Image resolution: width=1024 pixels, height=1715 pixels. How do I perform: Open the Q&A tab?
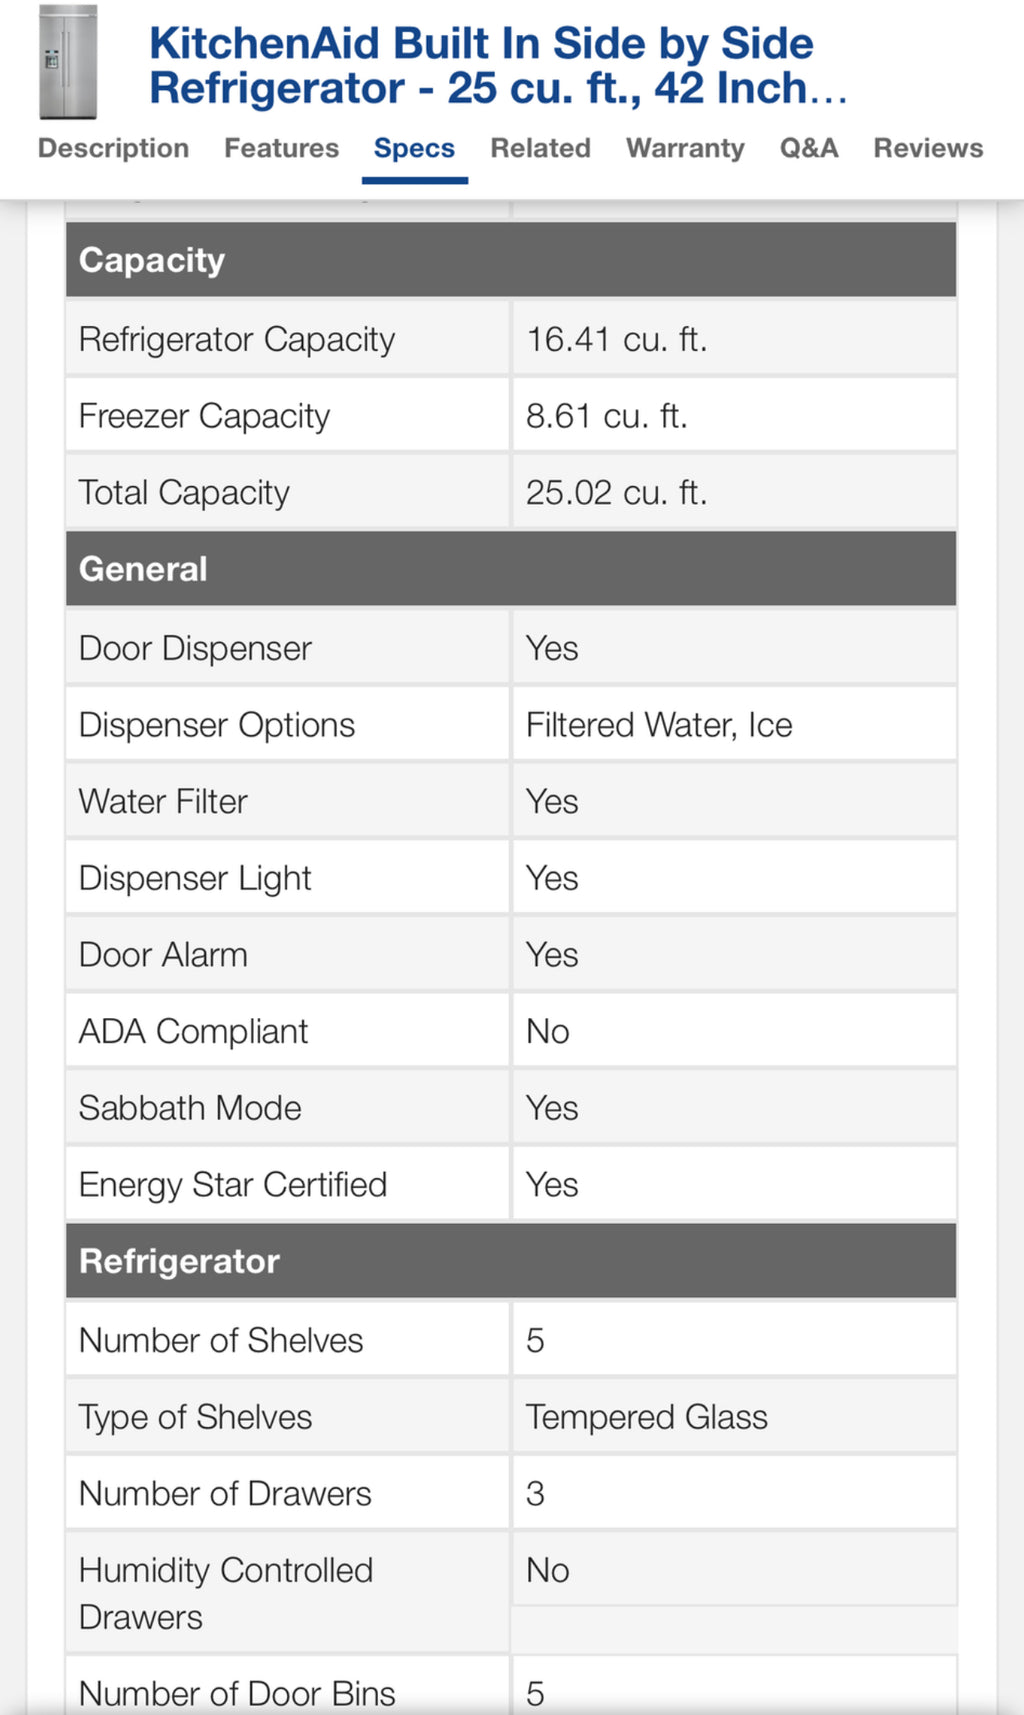pyautogui.click(x=809, y=148)
